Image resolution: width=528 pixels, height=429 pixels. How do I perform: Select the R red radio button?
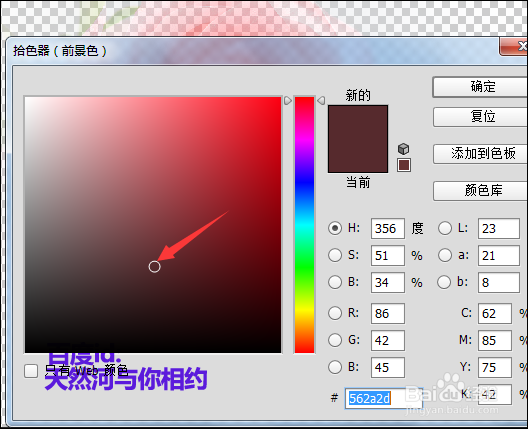point(335,313)
